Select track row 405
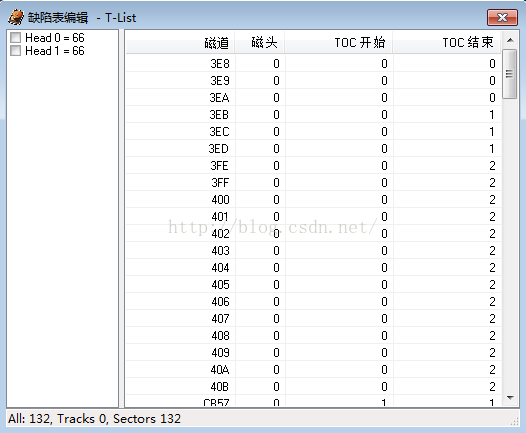526x433 pixels. tap(313, 284)
